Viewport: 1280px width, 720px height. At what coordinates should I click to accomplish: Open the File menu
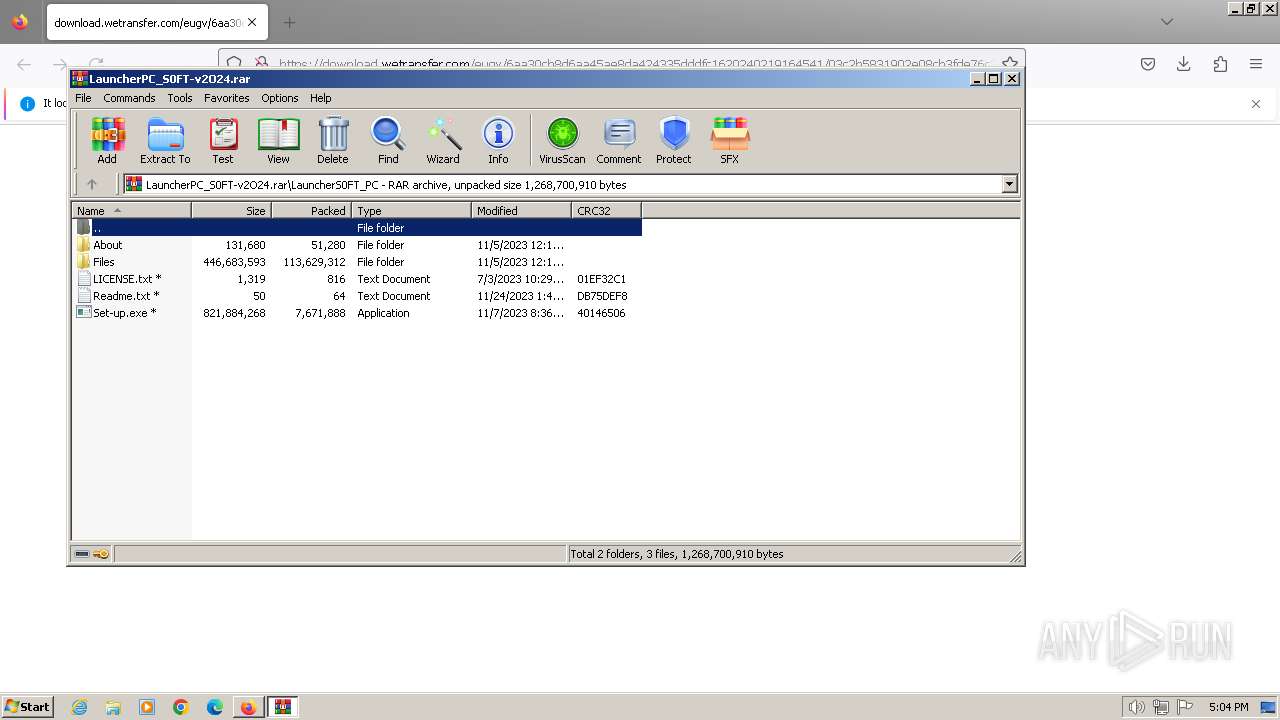[83, 98]
